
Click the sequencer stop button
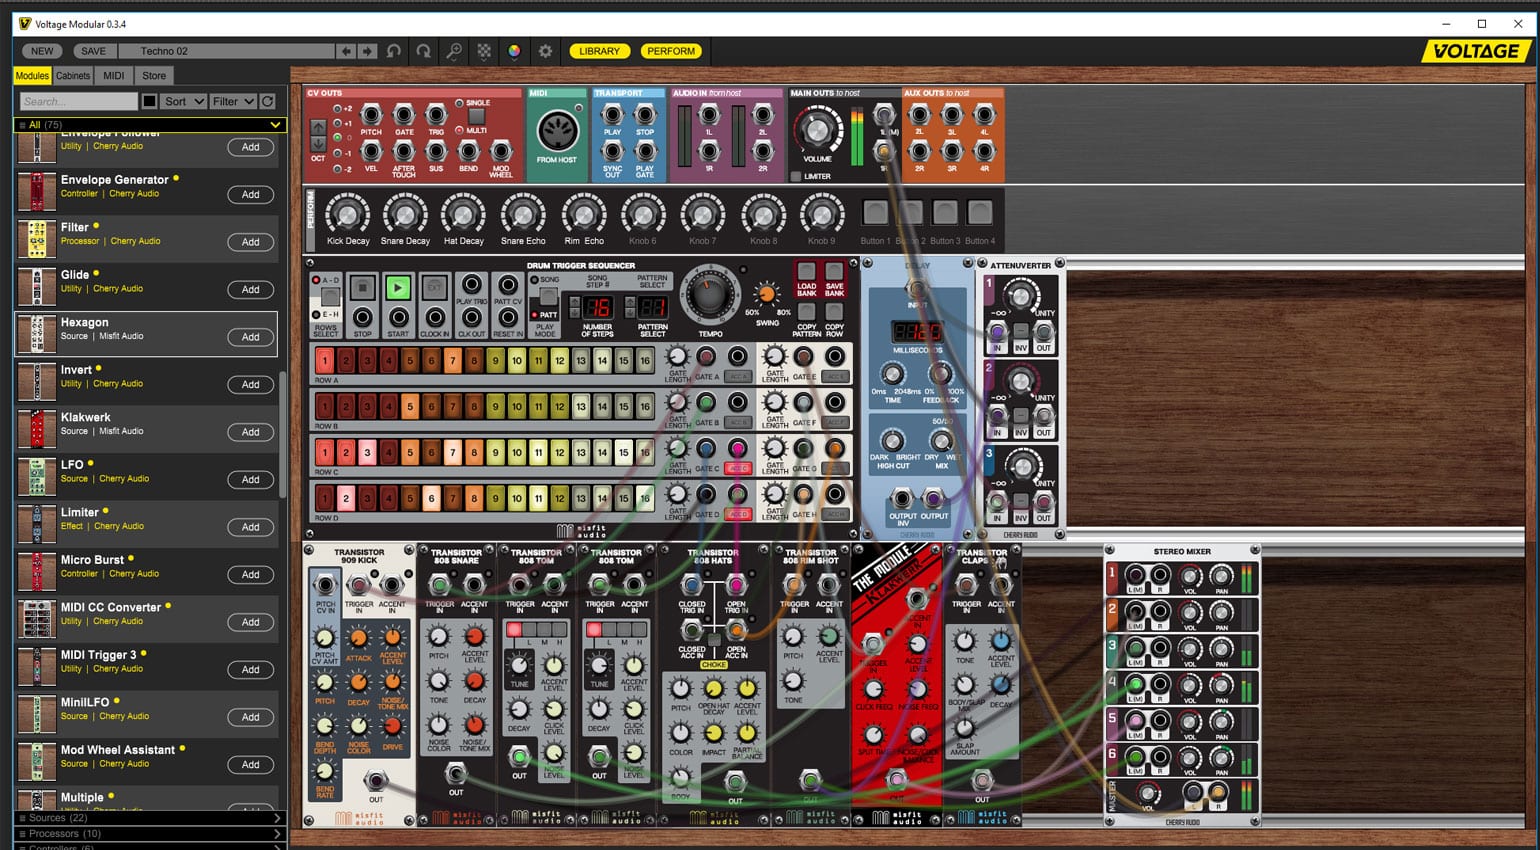363,288
